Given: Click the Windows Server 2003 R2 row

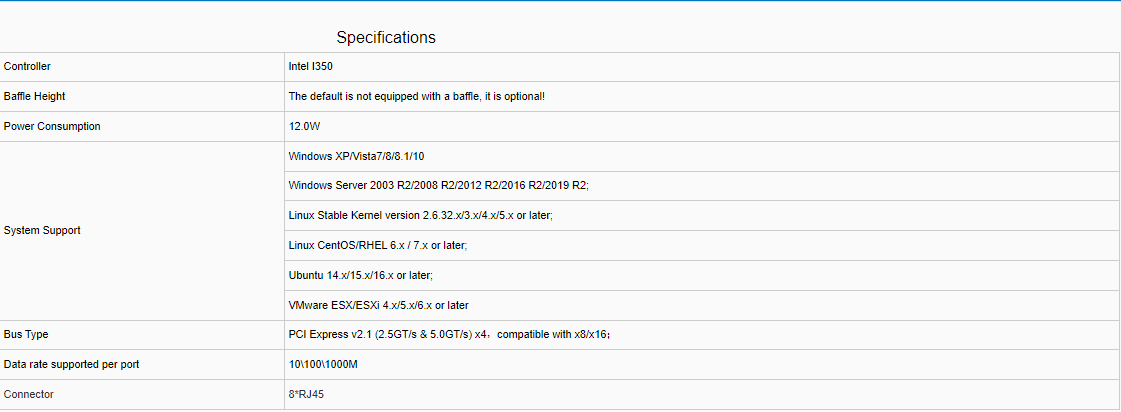Looking at the screenshot, I should pos(438,186).
